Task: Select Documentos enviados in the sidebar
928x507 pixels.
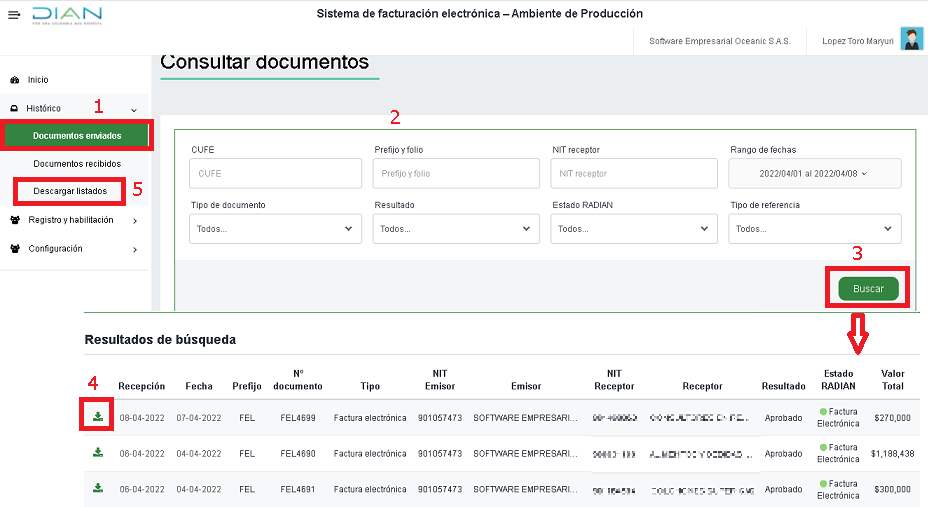Action: (77, 135)
